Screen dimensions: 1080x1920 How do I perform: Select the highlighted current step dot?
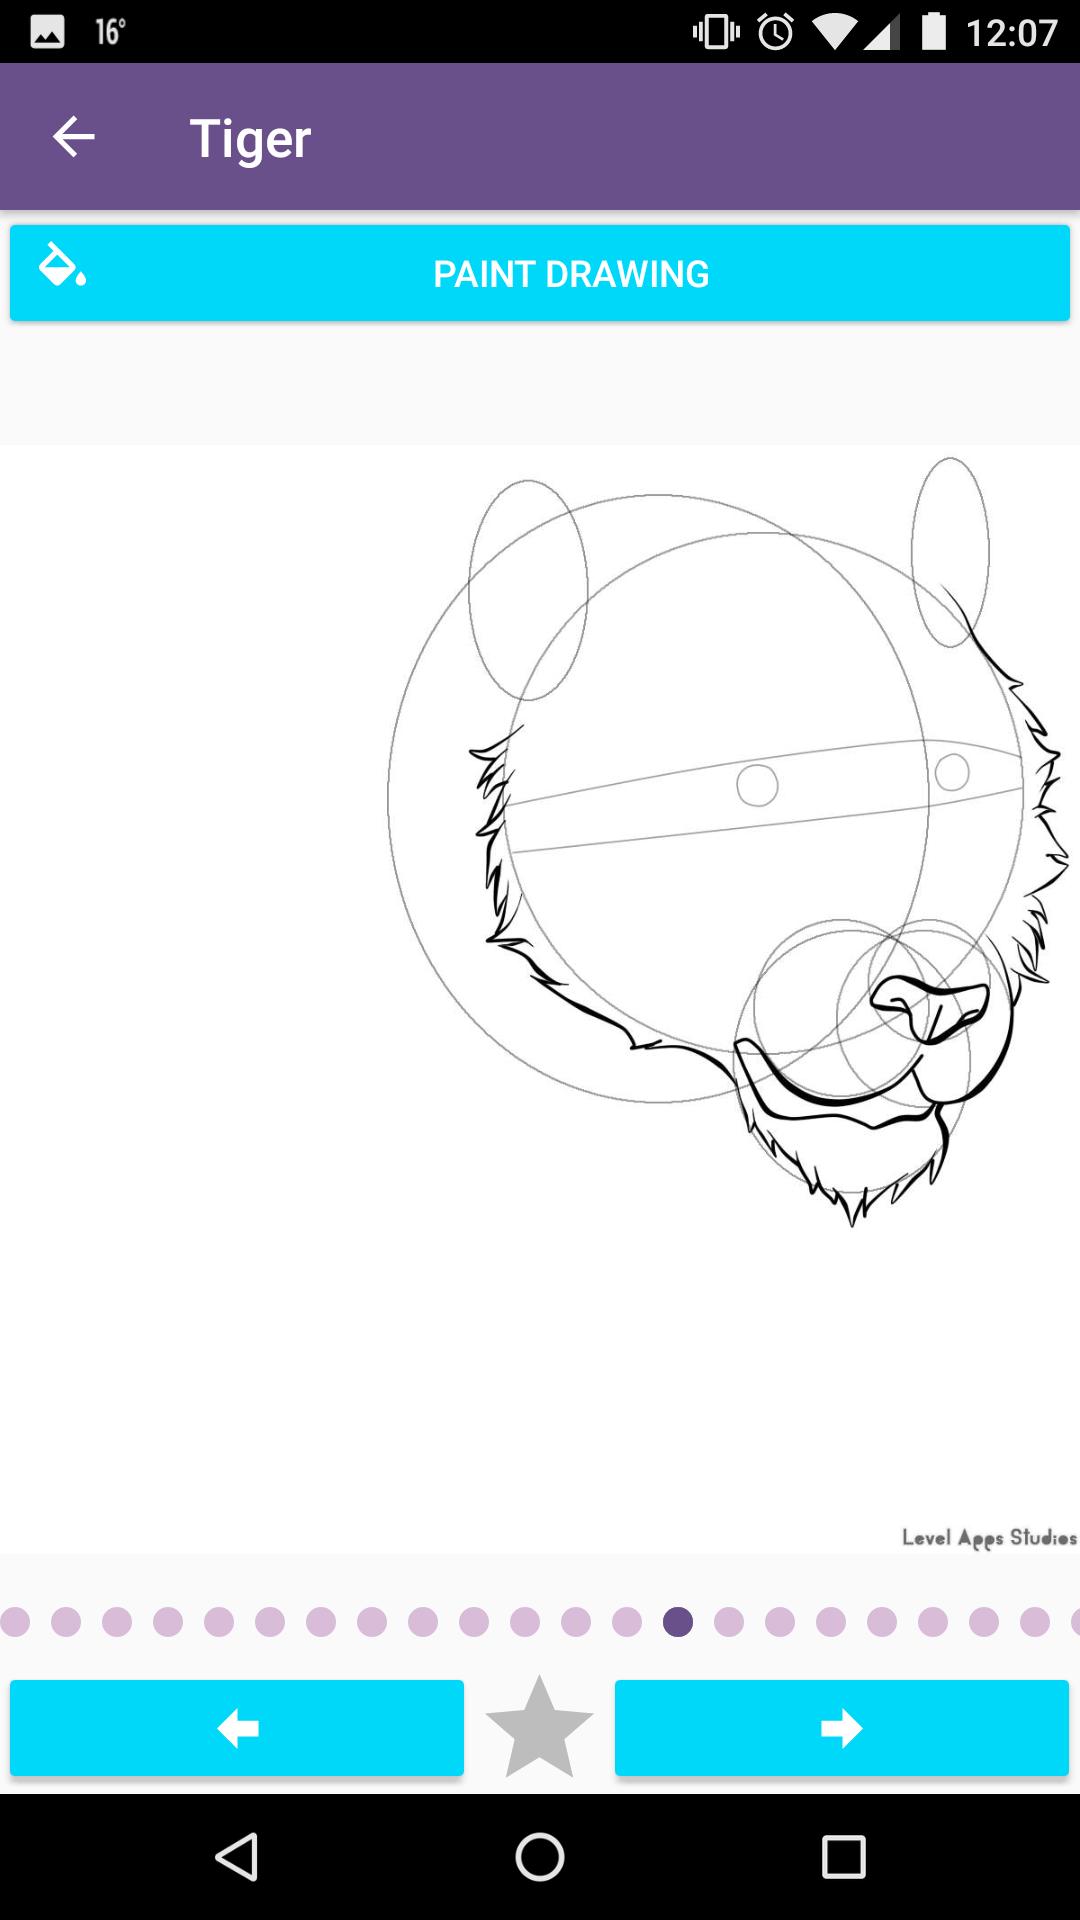pyautogui.click(x=678, y=1622)
